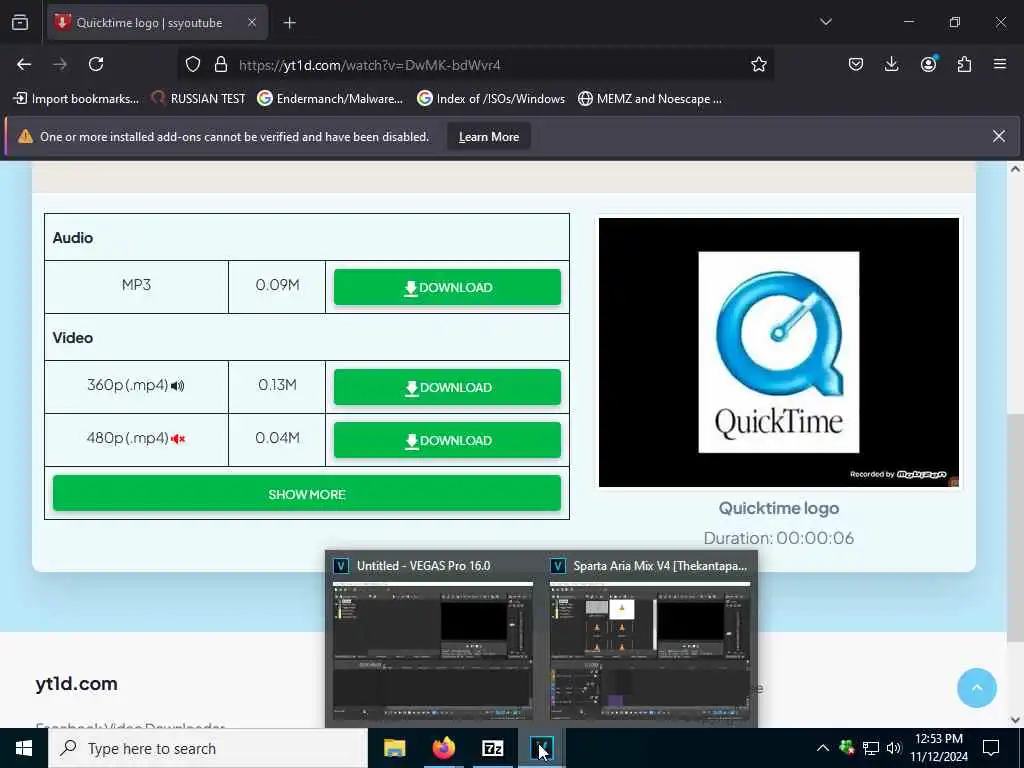The image size is (1024, 768).
Task: Open 7-Zip from the taskbar
Action: click(x=492, y=748)
